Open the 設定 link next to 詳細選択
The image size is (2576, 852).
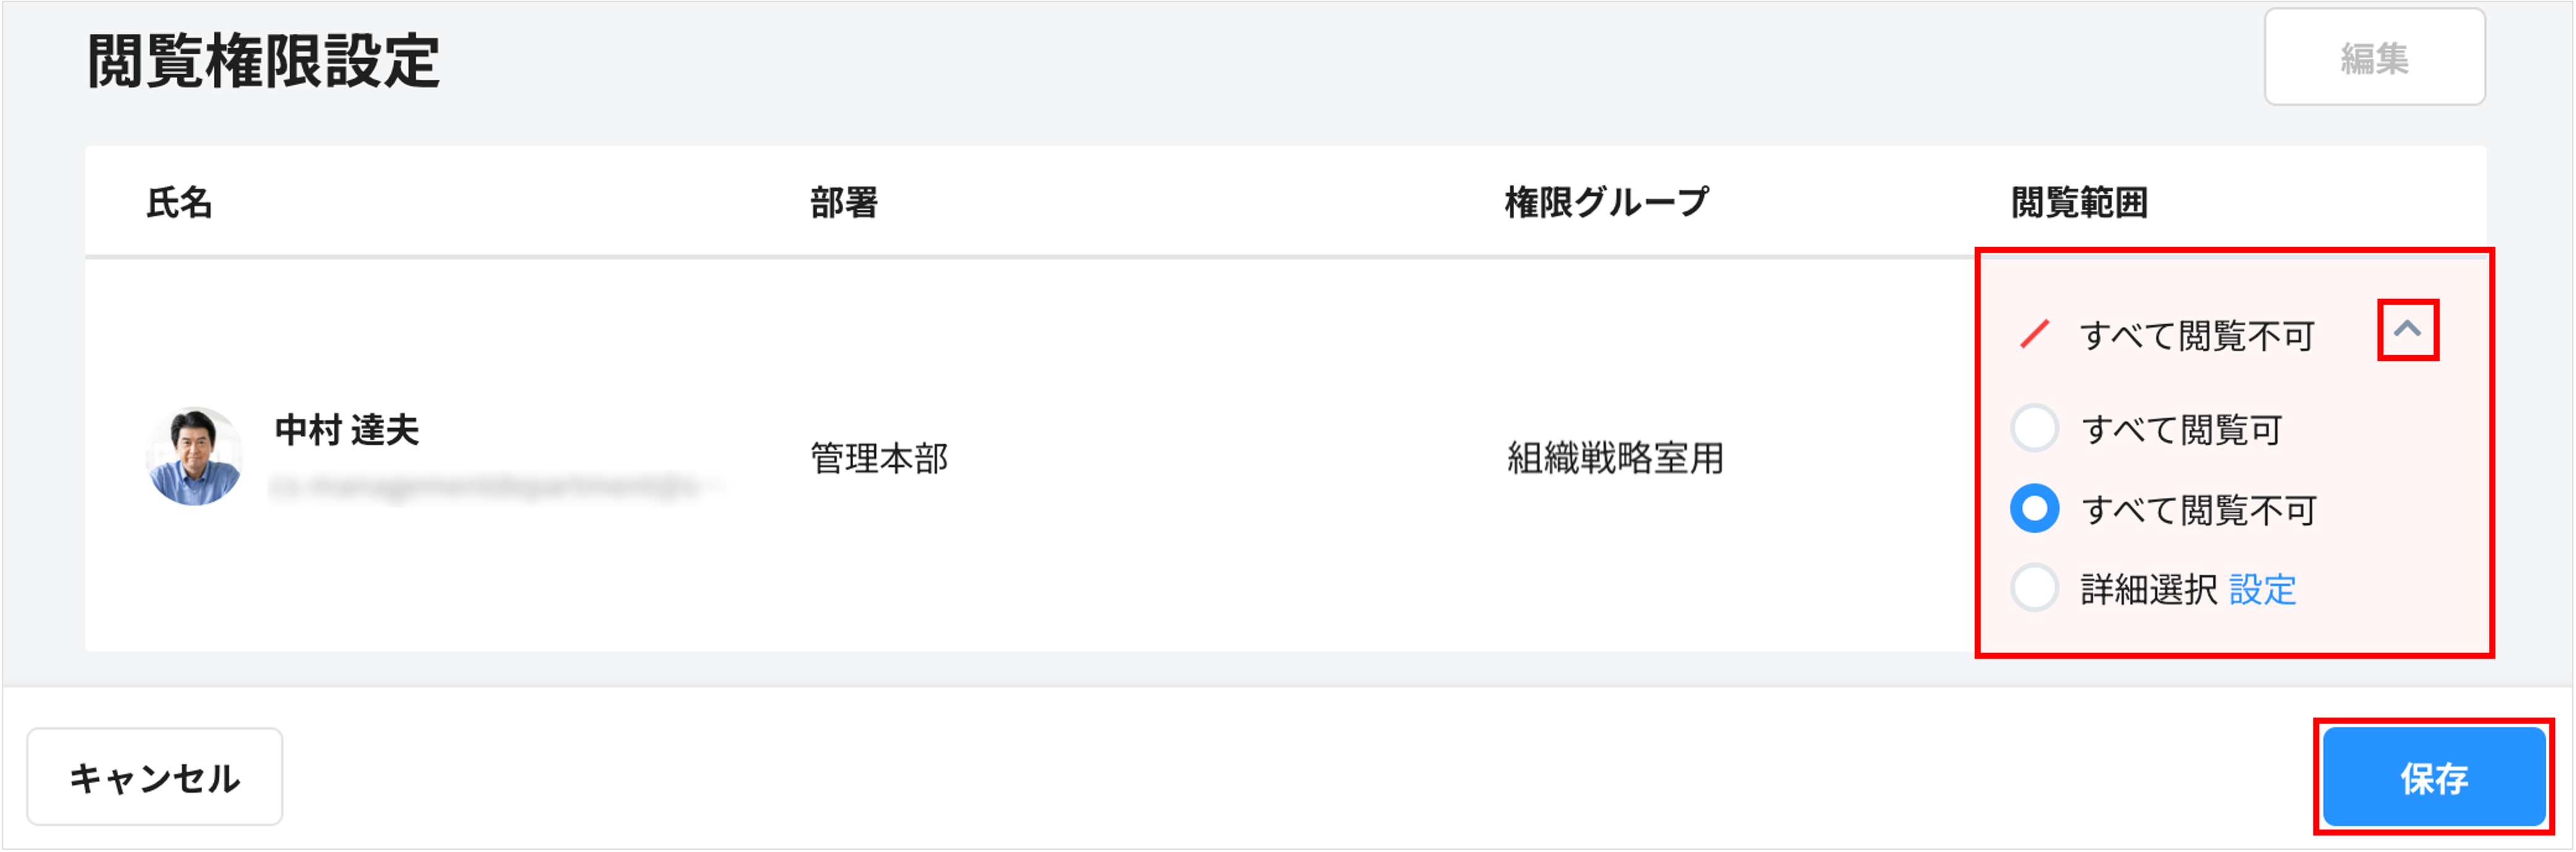pos(2262,590)
